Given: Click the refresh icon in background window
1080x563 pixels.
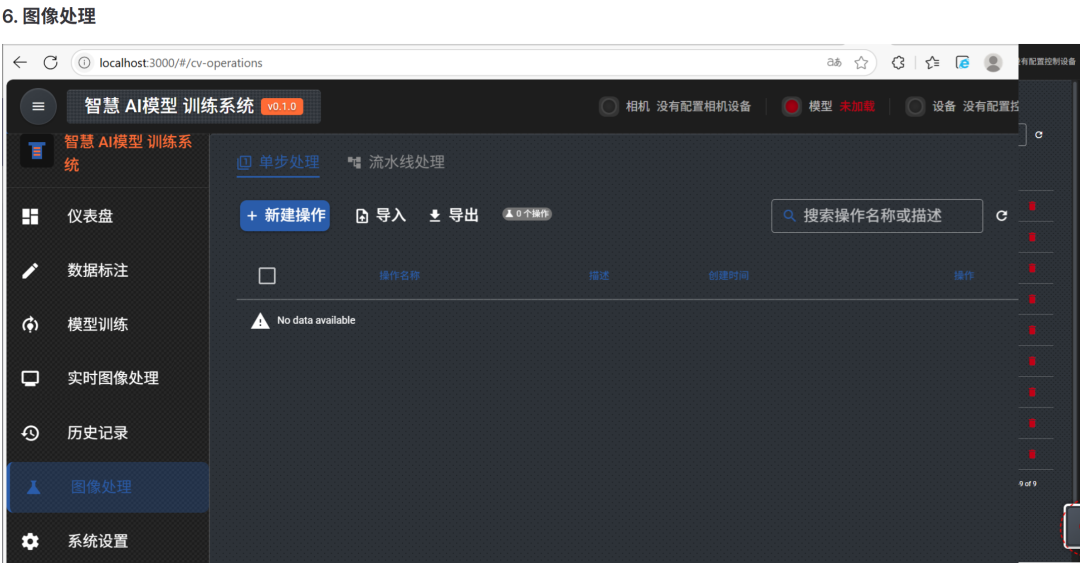Looking at the screenshot, I should tap(1039, 134).
